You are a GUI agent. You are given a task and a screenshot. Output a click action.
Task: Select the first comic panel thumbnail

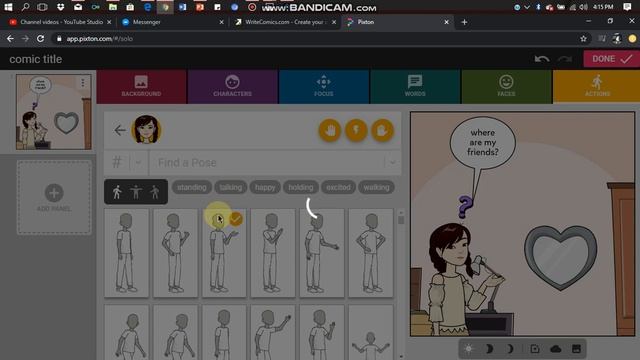tap(53, 112)
